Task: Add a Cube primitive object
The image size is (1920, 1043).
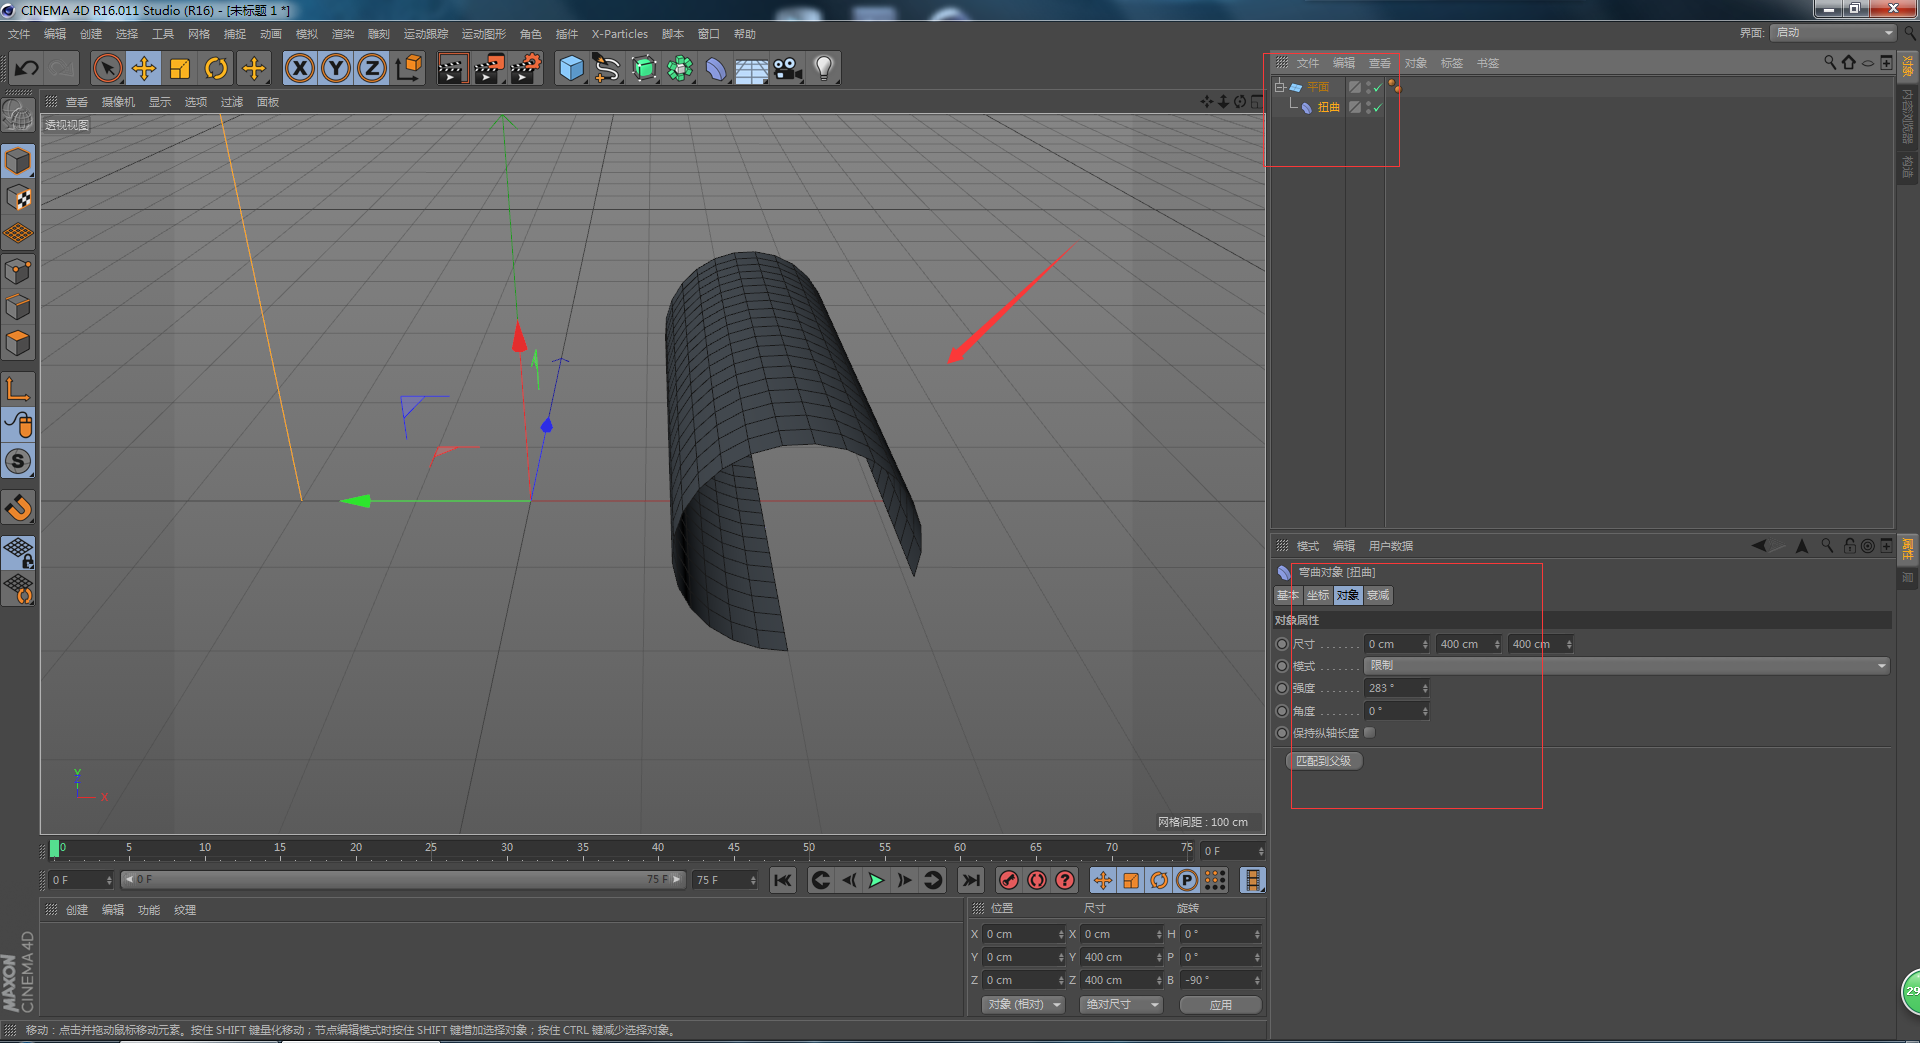Action: pyautogui.click(x=571, y=69)
